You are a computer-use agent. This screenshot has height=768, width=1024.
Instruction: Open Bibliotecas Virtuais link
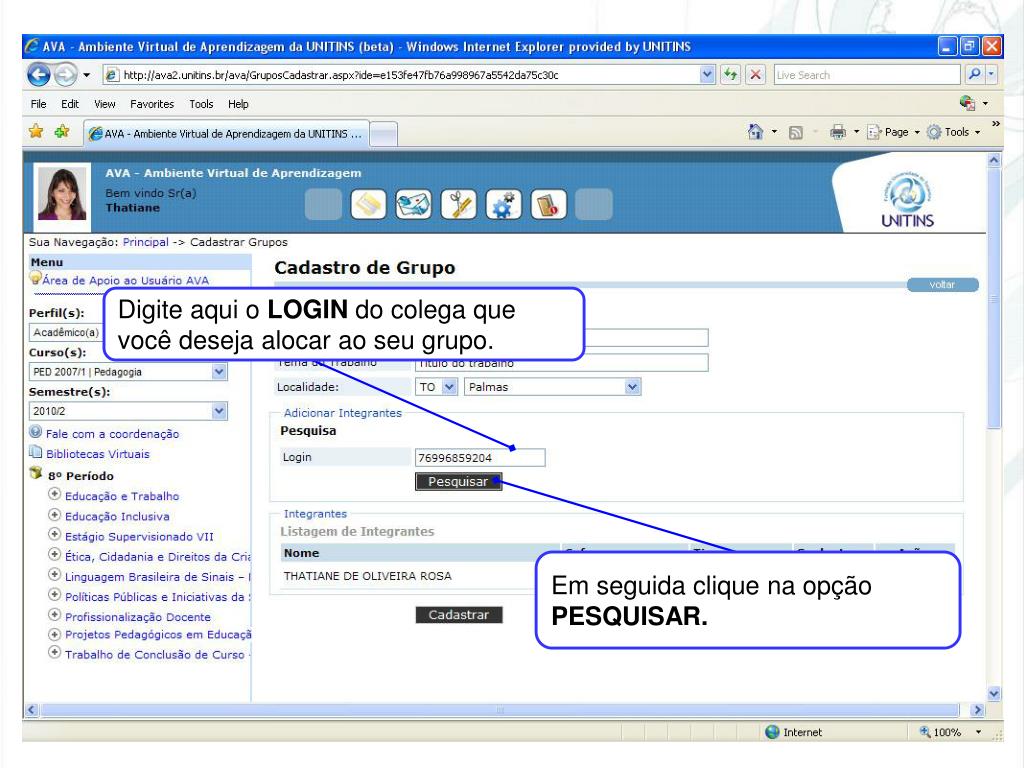(x=98, y=454)
